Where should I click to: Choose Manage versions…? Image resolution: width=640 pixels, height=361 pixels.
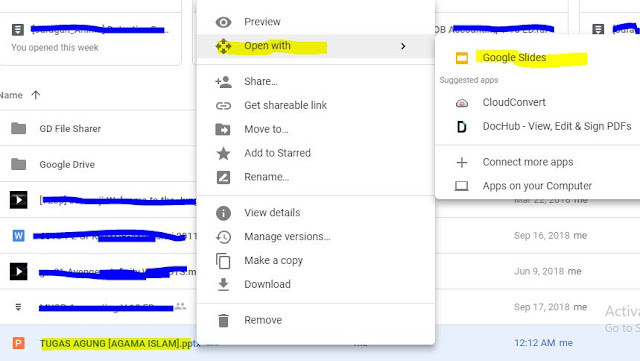tap(316, 237)
